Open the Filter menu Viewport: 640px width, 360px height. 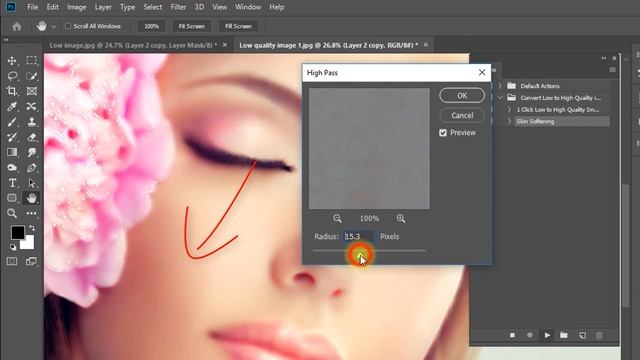[178, 7]
